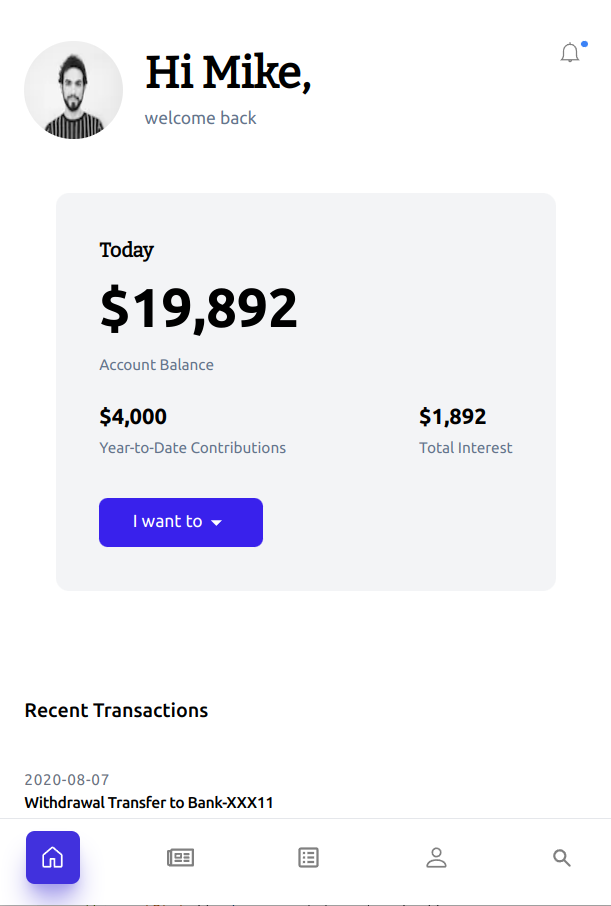Click the 2020-08-07 transaction date
The width and height of the screenshot is (611, 906).
click(x=66, y=779)
